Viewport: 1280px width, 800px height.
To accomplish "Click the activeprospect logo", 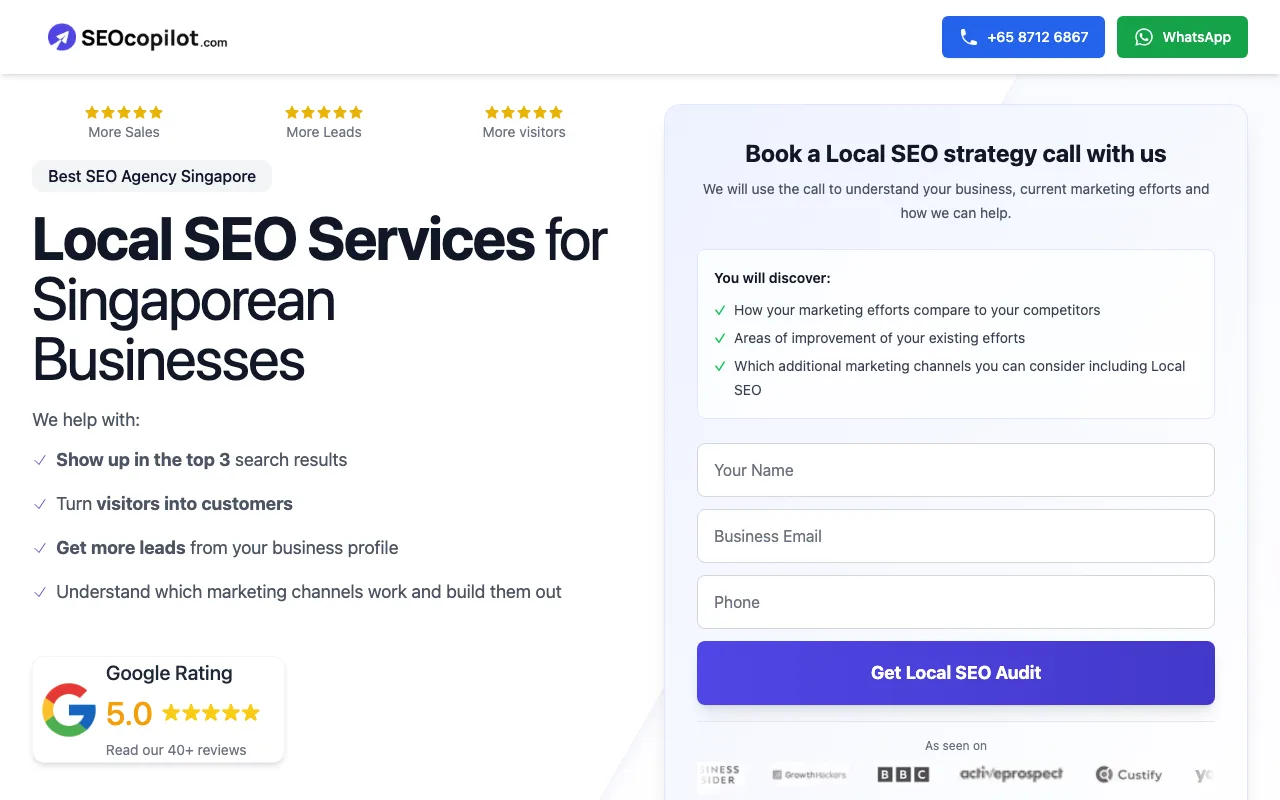I will (x=1011, y=774).
